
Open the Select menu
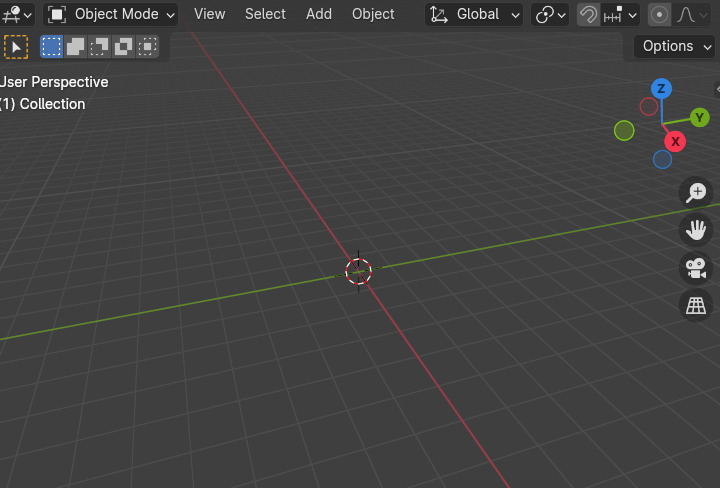point(265,14)
